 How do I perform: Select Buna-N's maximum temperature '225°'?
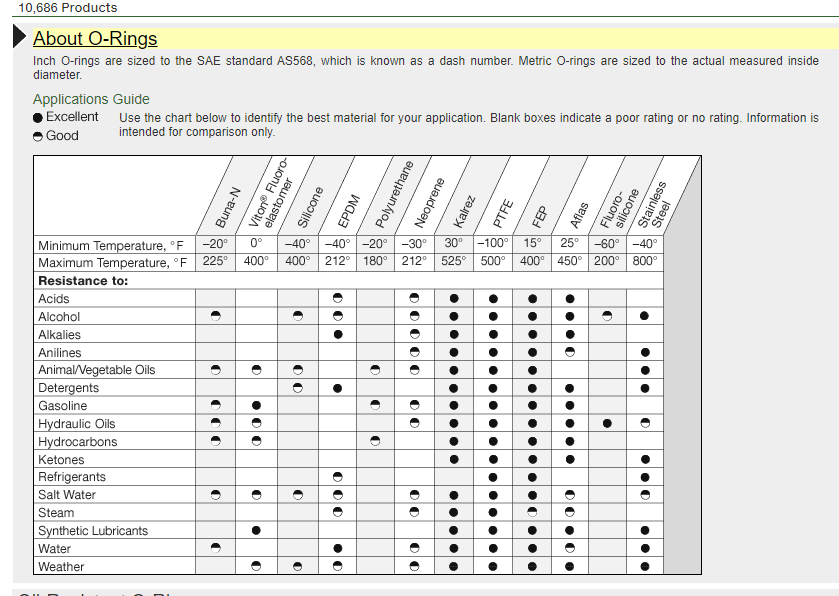pyautogui.click(x=216, y=261)
